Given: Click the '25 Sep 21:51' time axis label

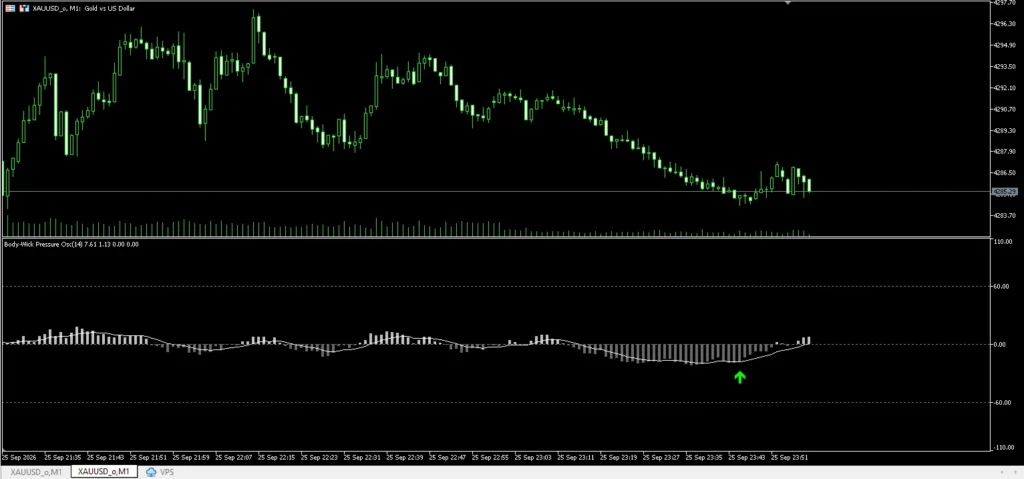Looking at the screenshot, I should click(148, 457).
